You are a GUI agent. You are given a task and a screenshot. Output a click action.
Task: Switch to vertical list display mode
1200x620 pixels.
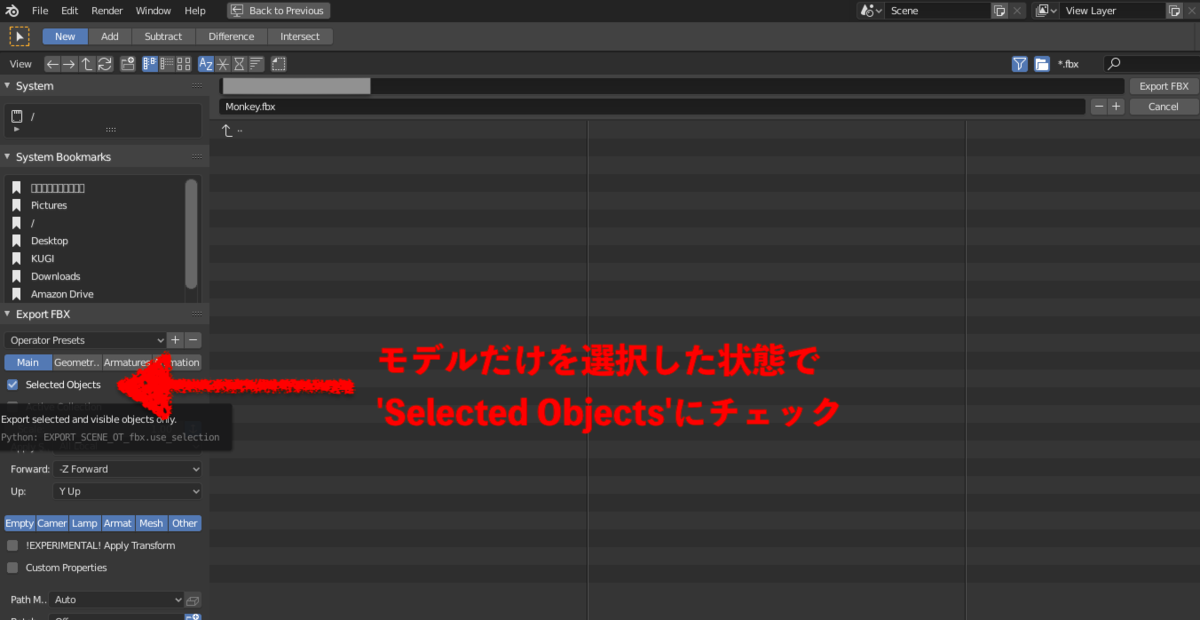[150, 64]
